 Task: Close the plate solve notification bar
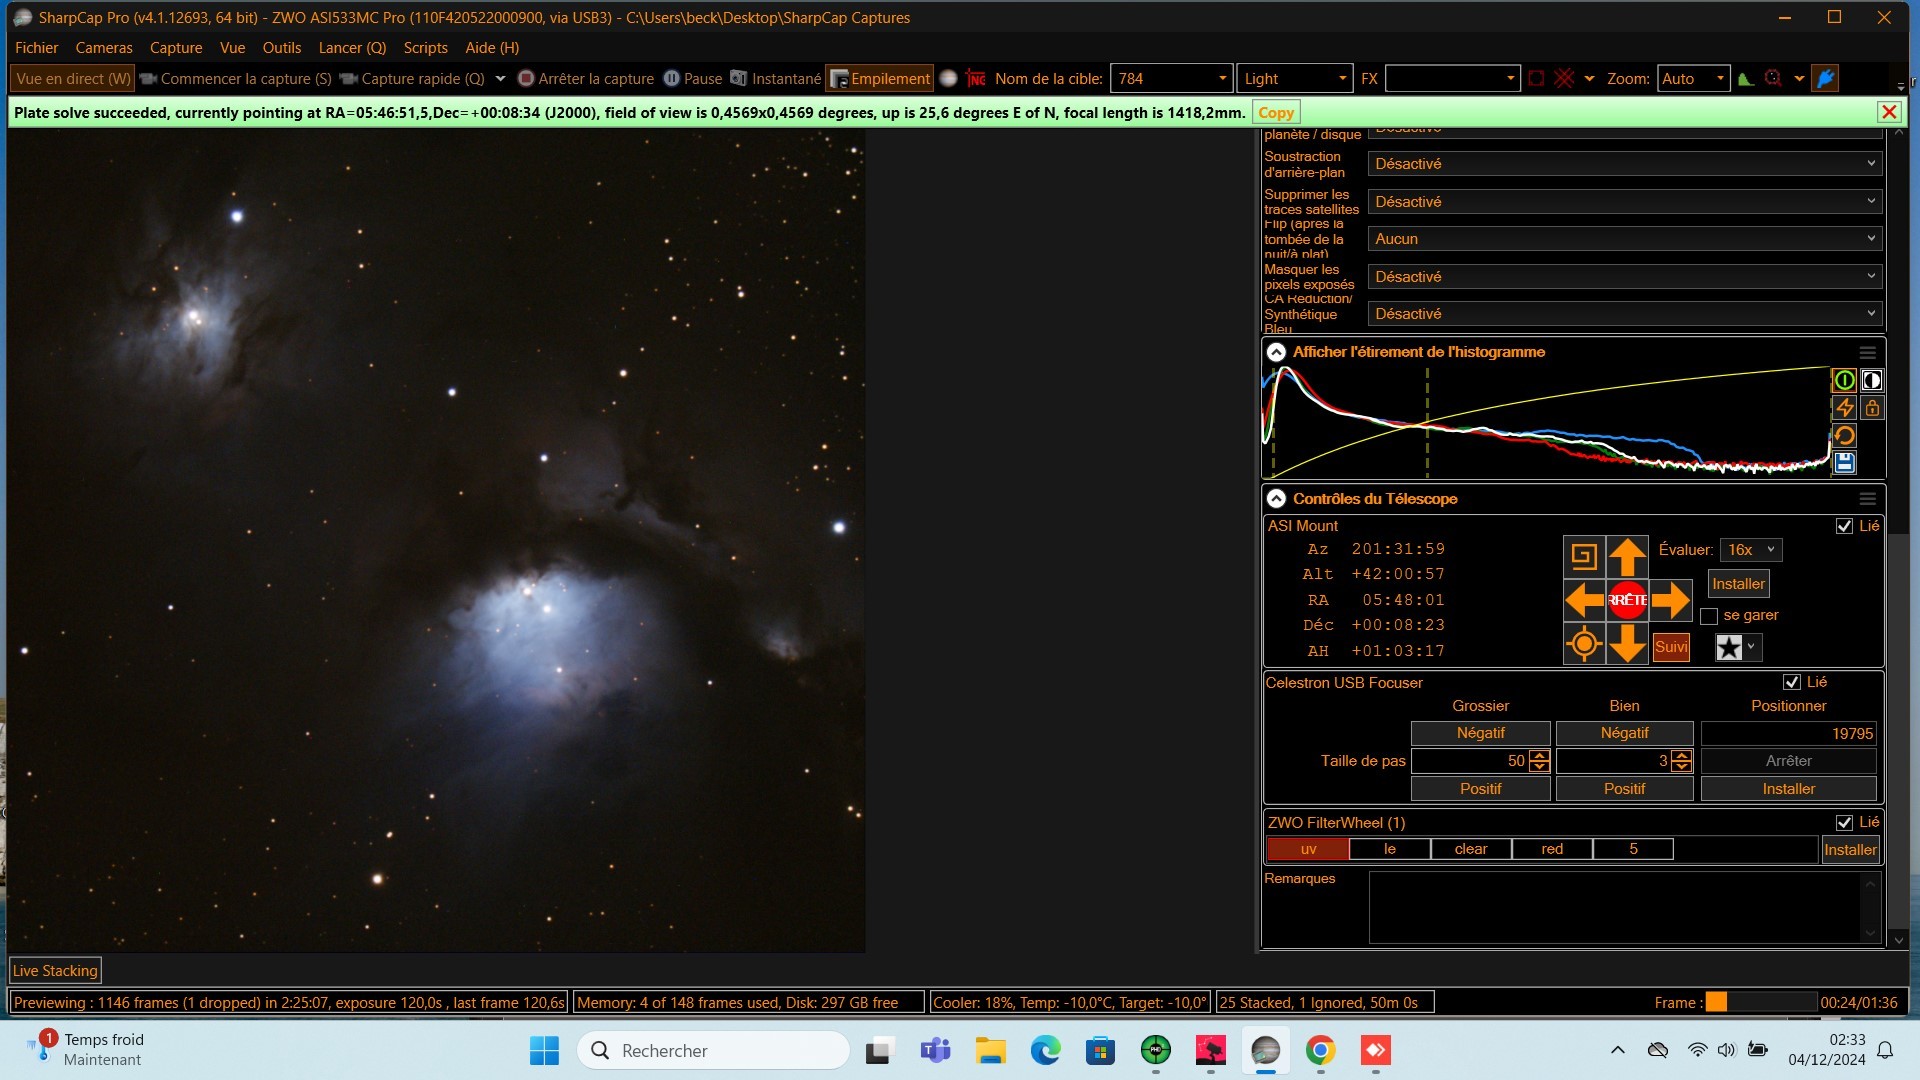pyautogui.click(x=1889, y=112)
